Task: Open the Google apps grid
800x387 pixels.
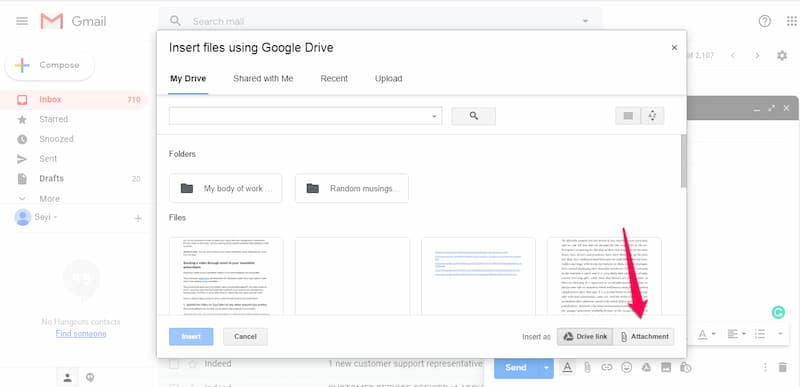Action: 791,21
